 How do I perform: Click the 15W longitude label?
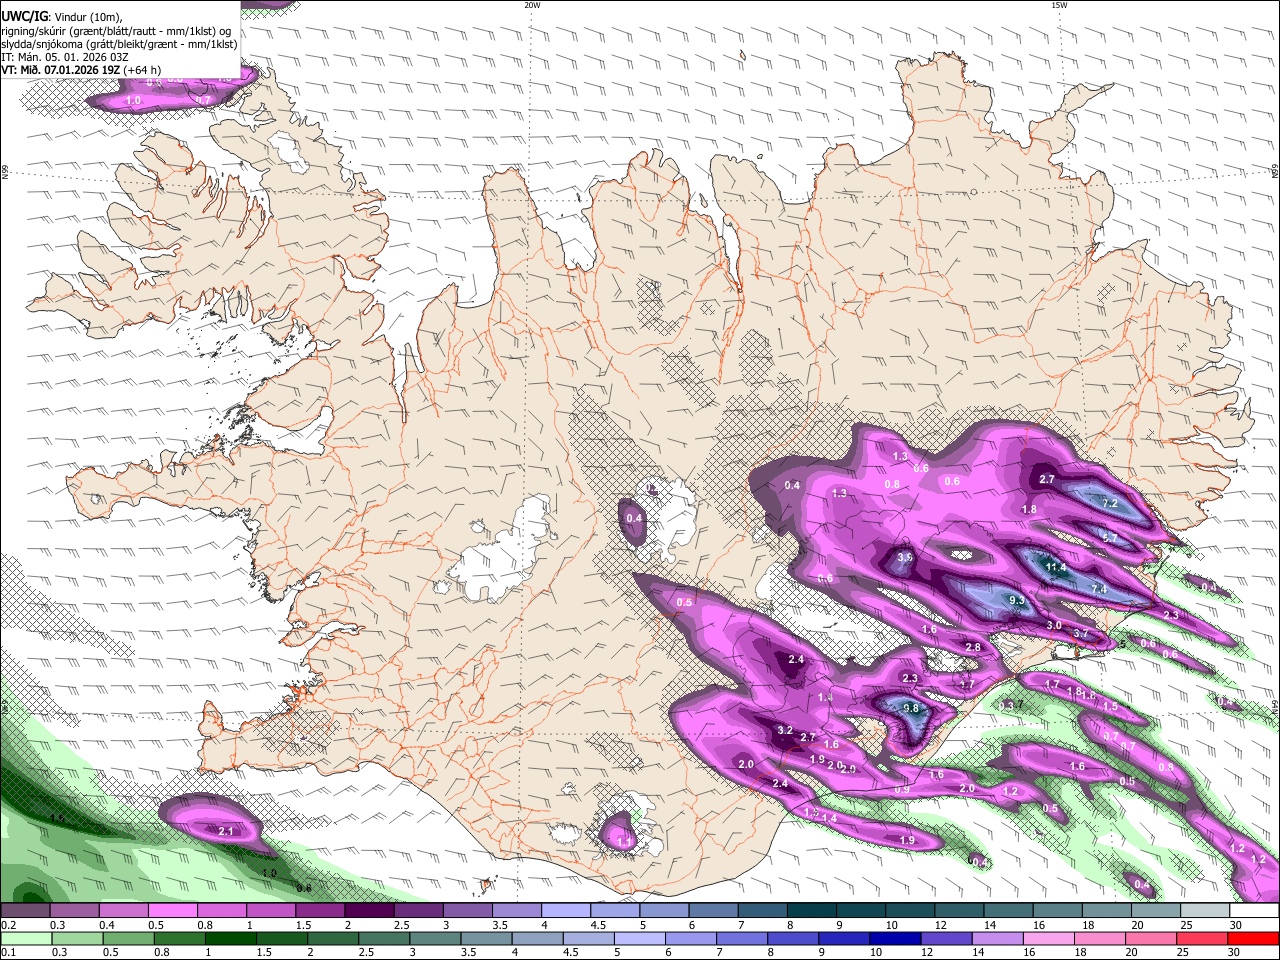pos(1059,5)
